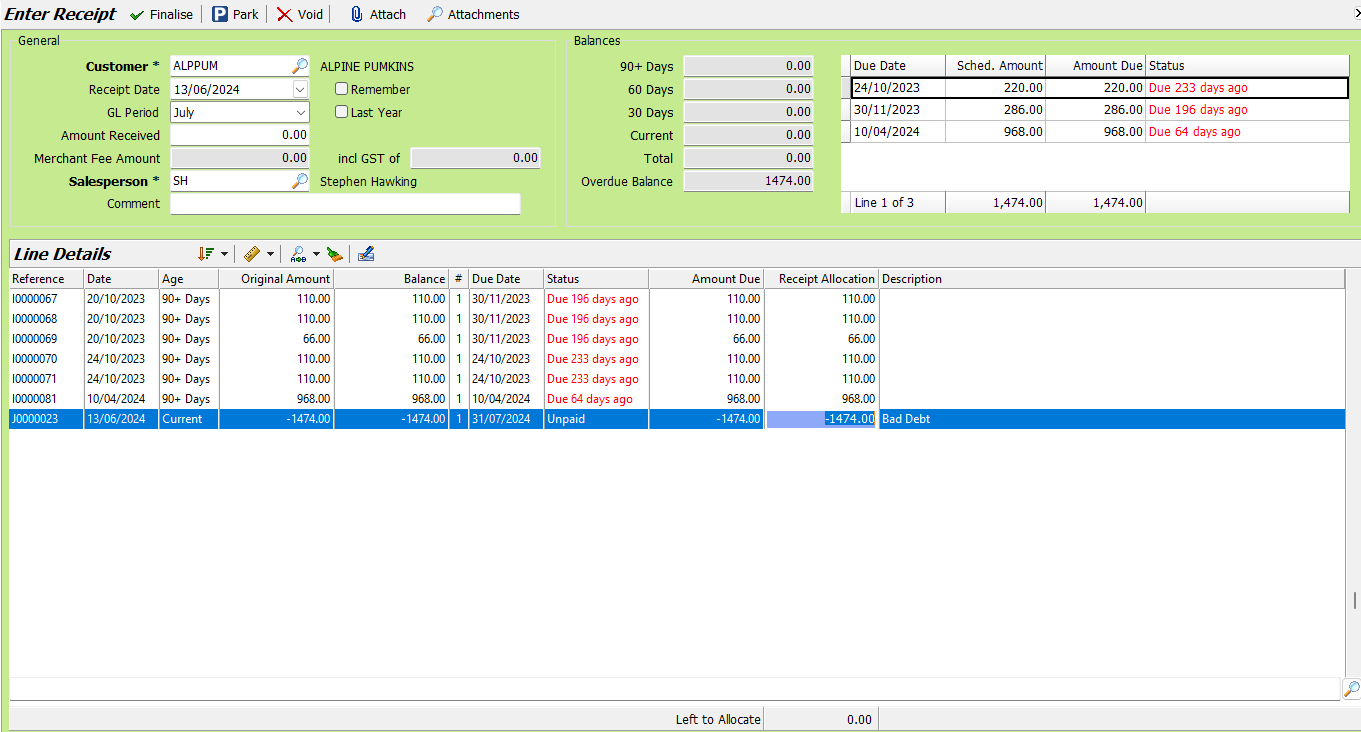The image size is (1361, 732).
Task: Click the 66.00 receipt allocation cell
Action: point(821,339)
